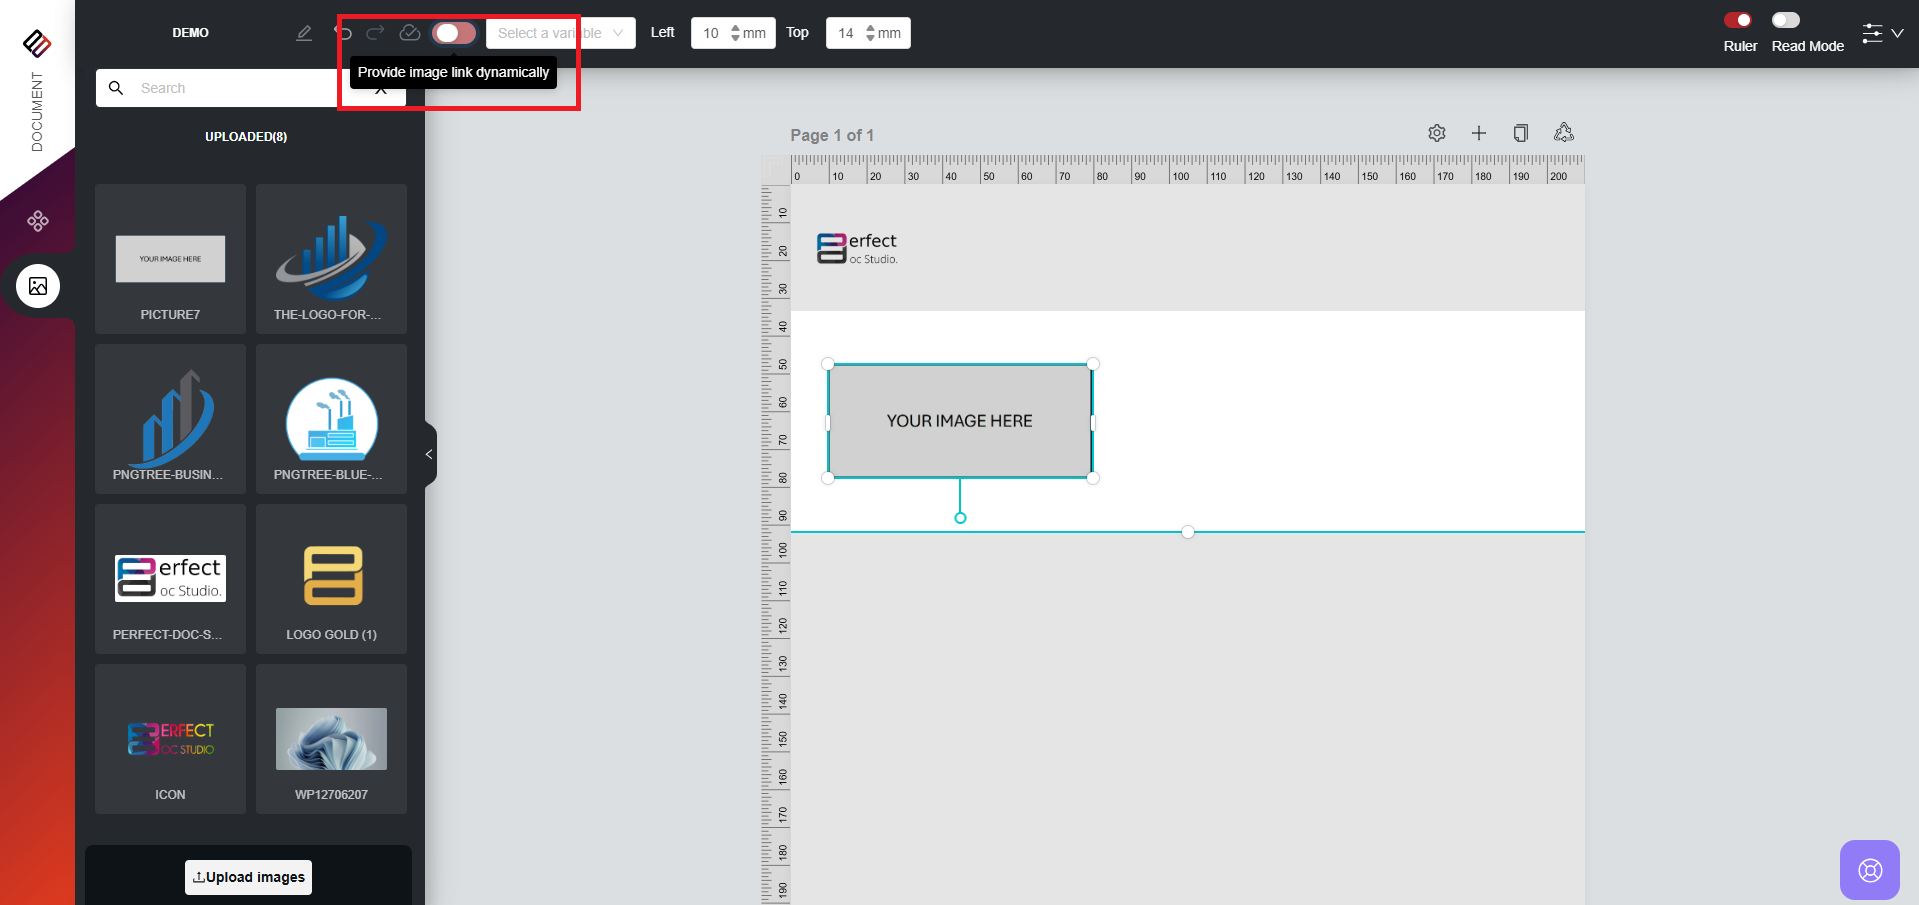Viewport: 1919px width, 905px height.
Task: Collapse the left images panel
Action: [x=428, y=454]
